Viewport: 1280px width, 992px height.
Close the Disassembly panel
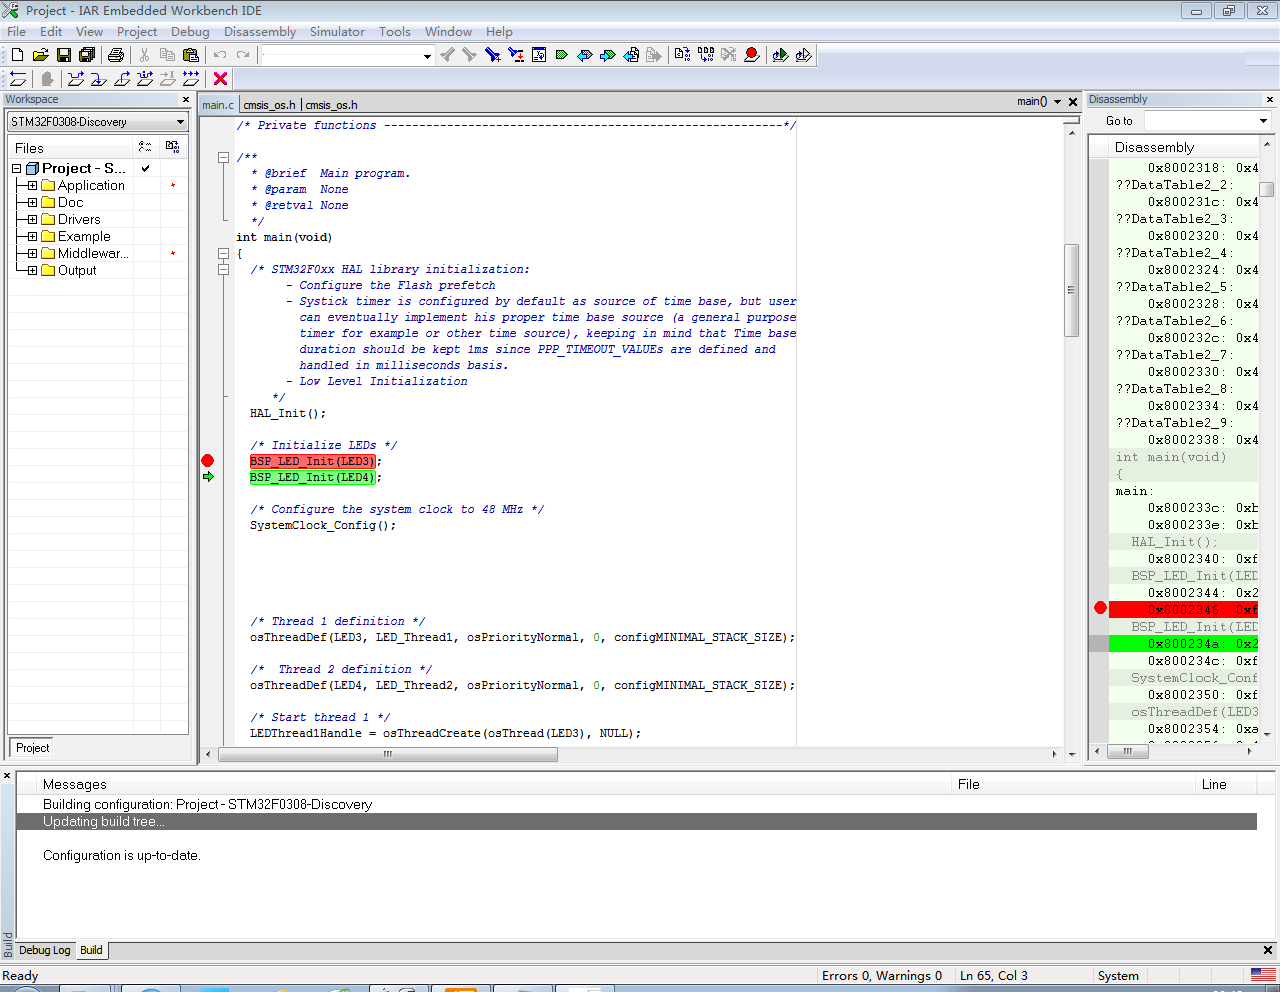(1270, 99)
